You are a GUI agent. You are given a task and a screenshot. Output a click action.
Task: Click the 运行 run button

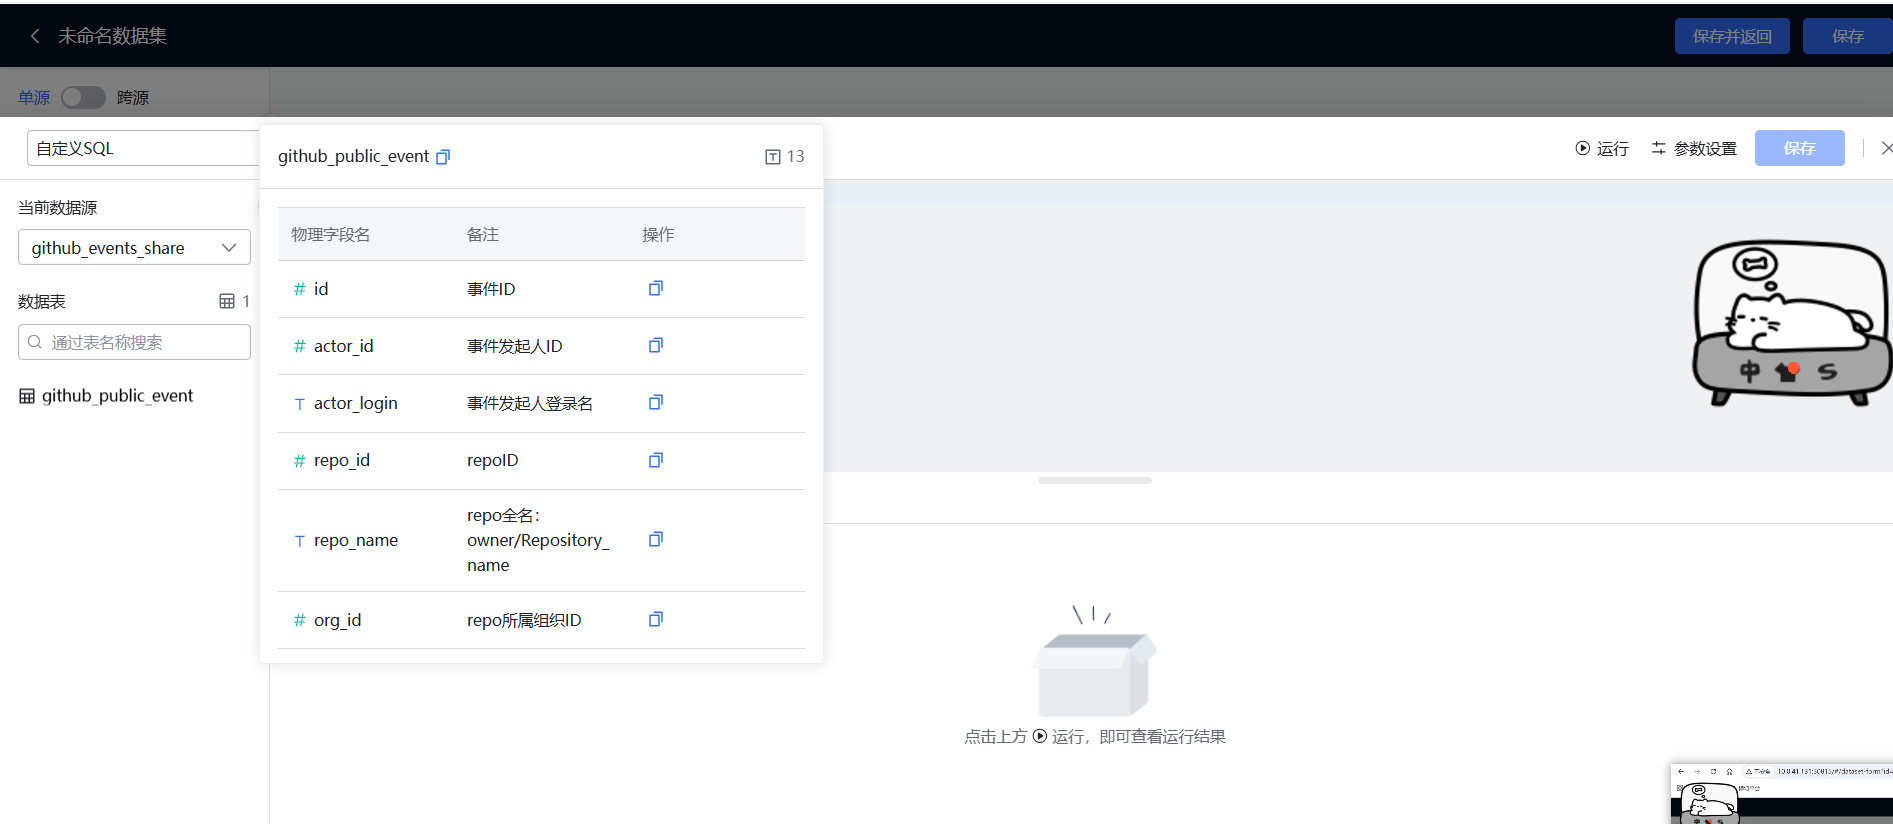coord(1602,148)
